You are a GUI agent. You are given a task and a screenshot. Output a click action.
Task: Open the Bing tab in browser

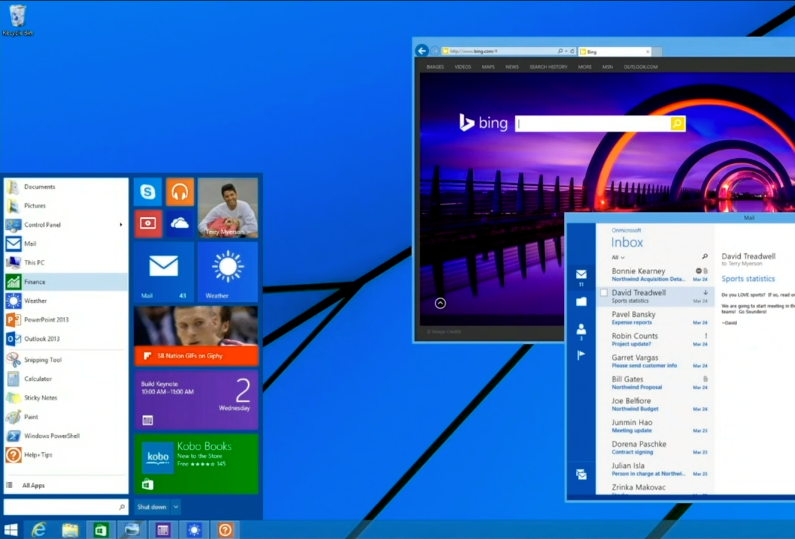pos(615,52)
